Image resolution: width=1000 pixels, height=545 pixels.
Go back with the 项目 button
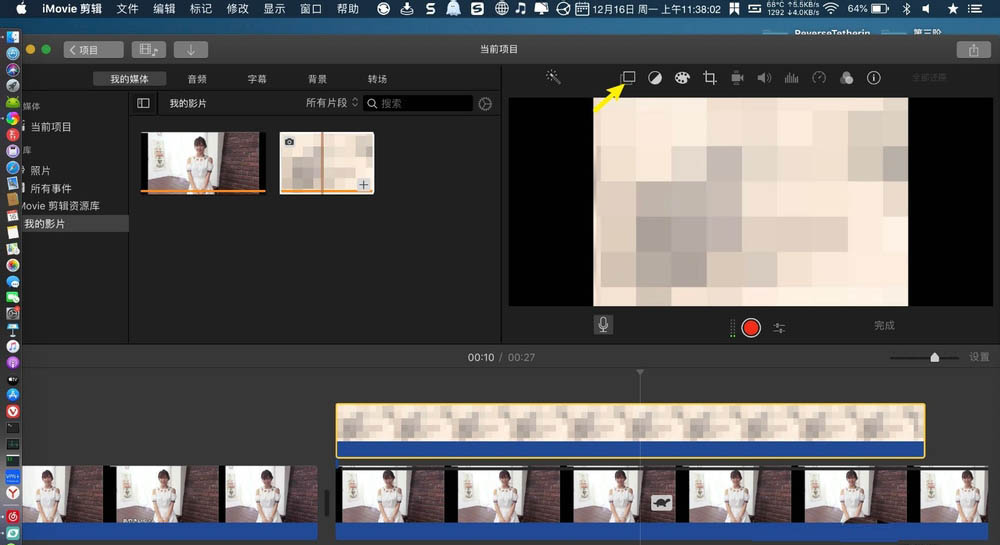tap(93, 50)
